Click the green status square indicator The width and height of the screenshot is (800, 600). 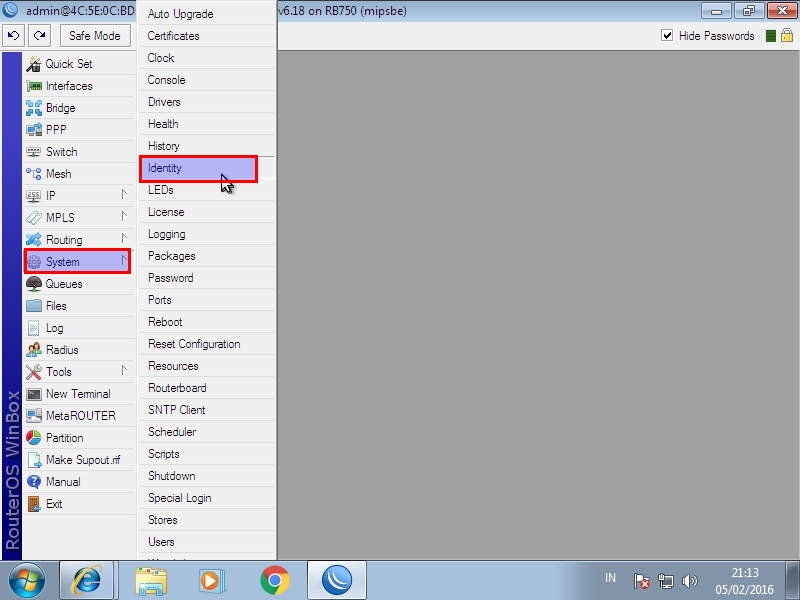pos(771,36)
